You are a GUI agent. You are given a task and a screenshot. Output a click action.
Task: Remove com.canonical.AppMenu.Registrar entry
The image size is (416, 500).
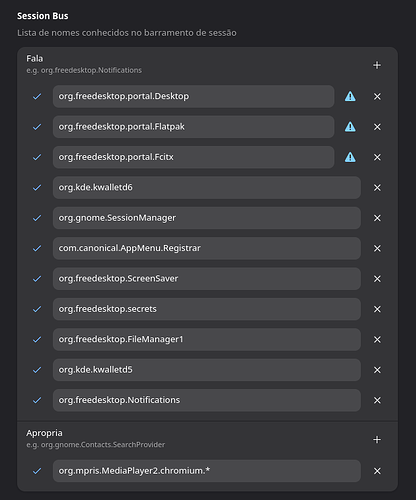click(377, 248)
